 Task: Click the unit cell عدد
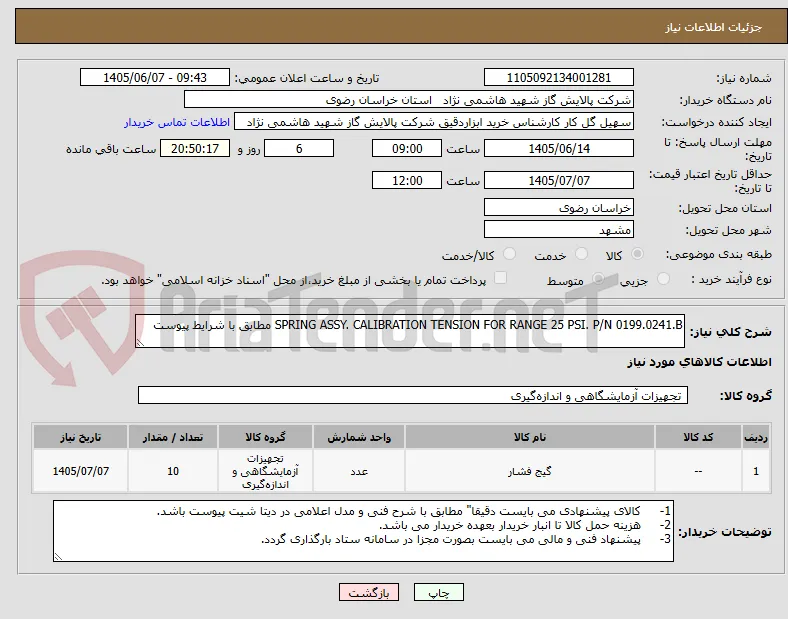359,471
